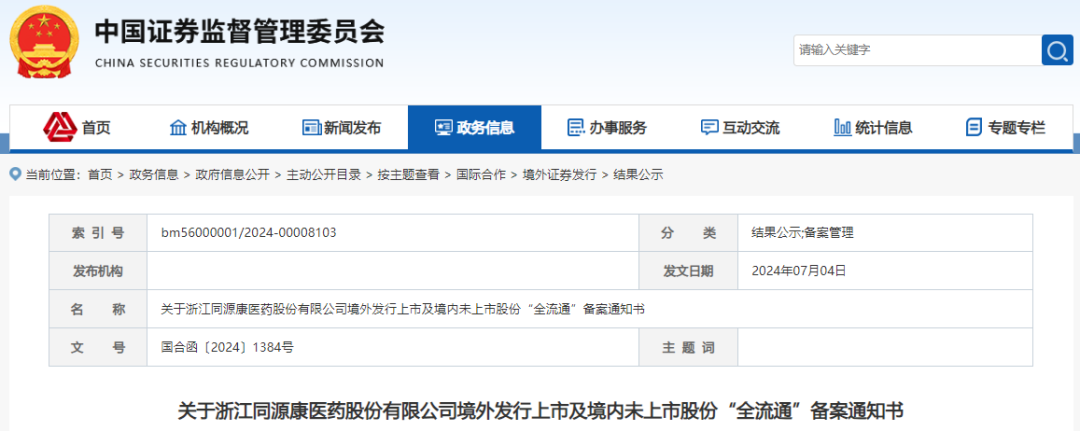Click the 中国证券监督管理委员会 site title
Screen dimensions: 1080x431
point(239,33)
